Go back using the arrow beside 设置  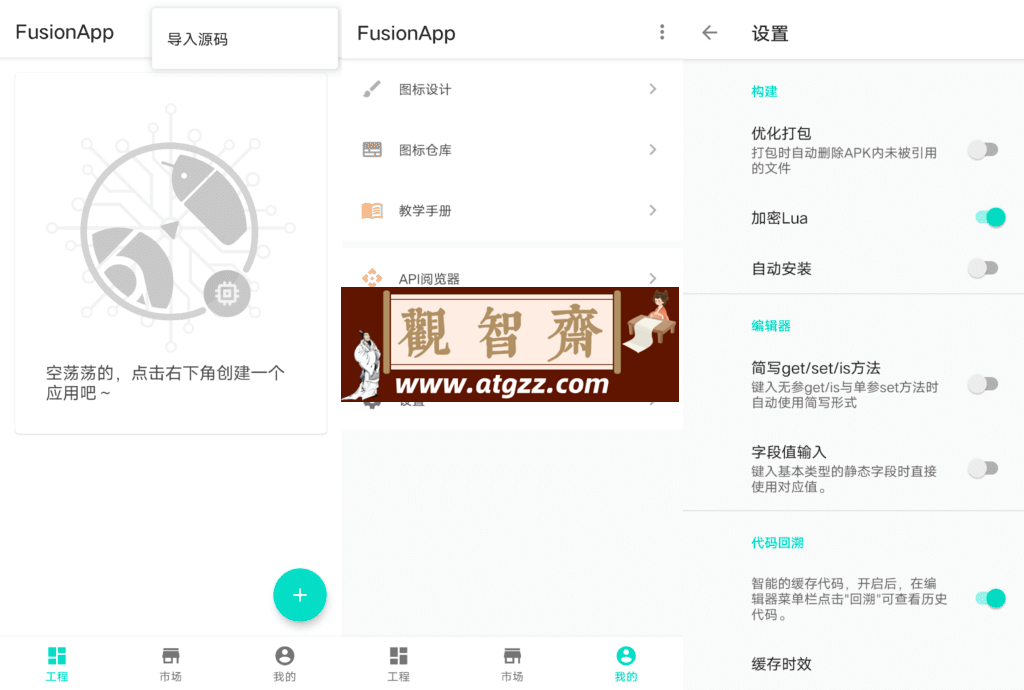click(x=709, y=33)
